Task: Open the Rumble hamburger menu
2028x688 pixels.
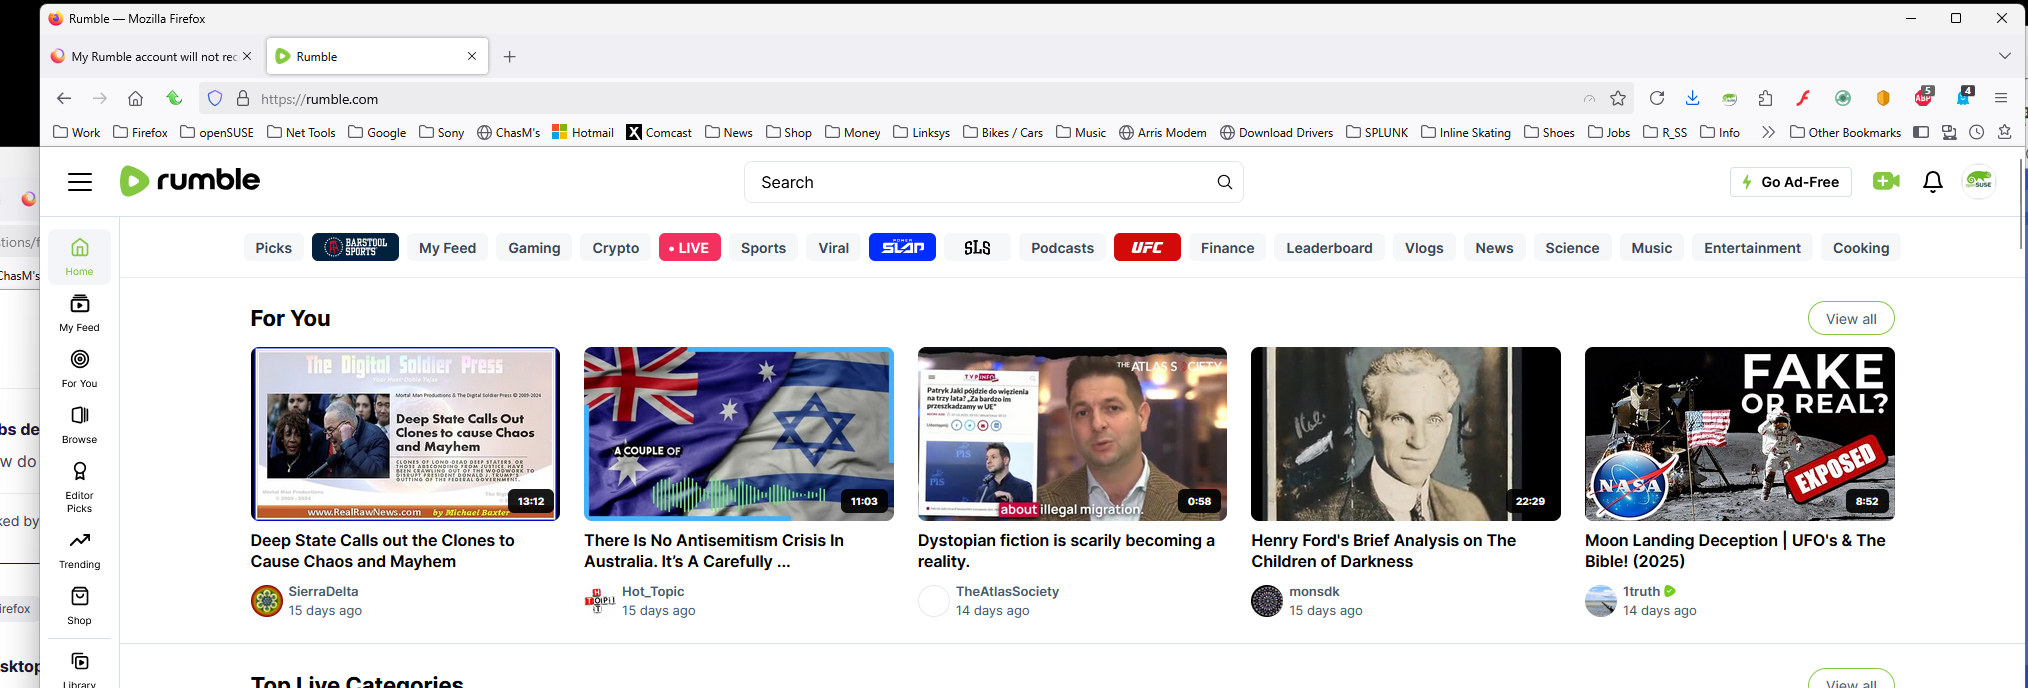Action: 80,182
